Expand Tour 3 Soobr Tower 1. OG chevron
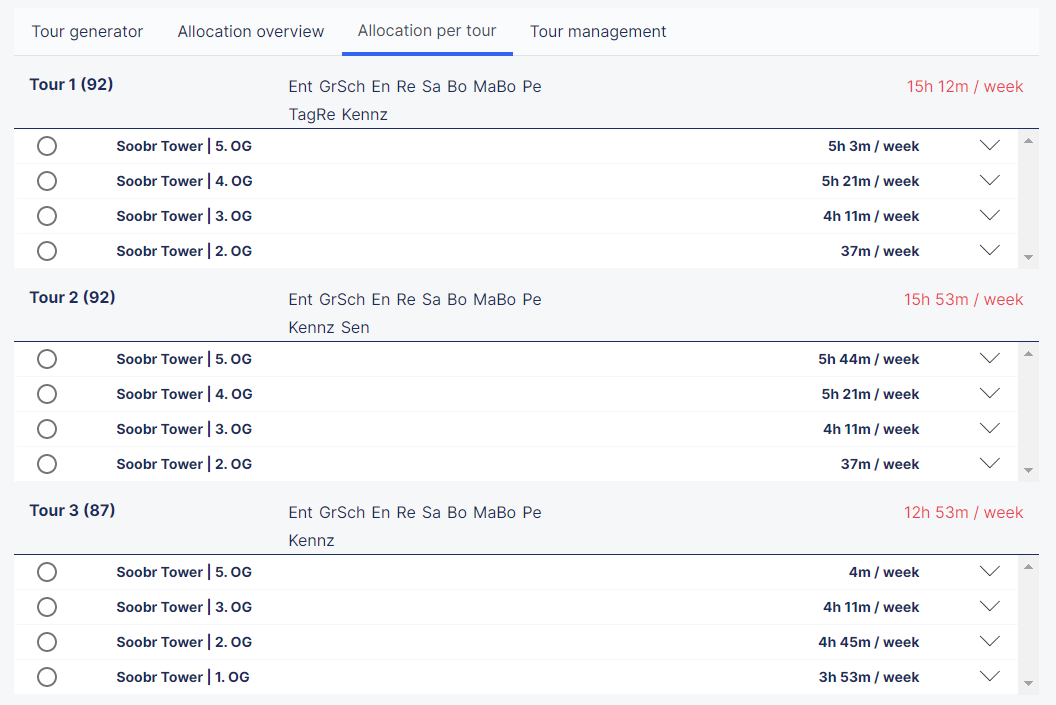The height and width of the screenshot is (705, 1056). 990,677
